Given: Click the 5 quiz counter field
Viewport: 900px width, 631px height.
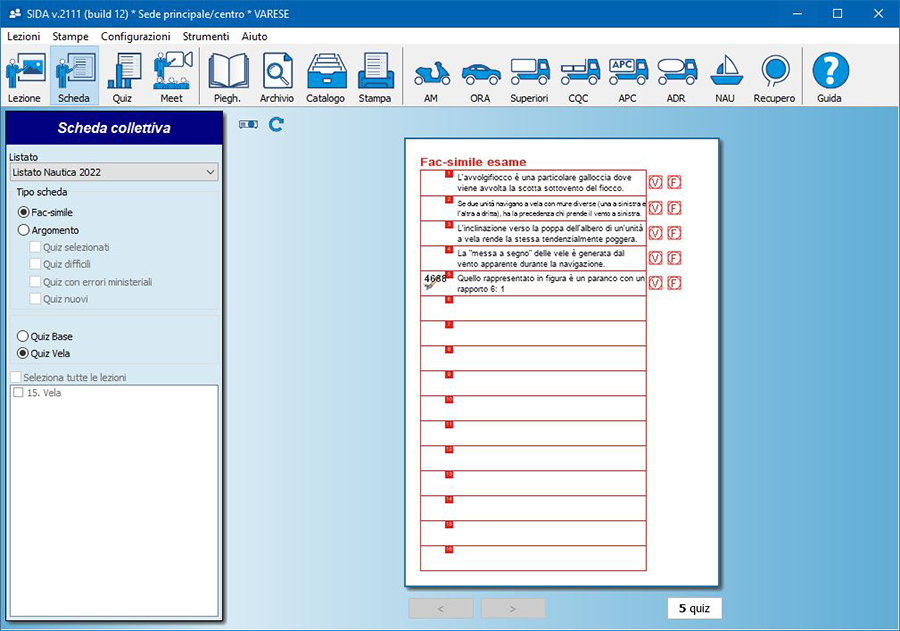Looking at the screenshot, I should [x=694, y=608].
